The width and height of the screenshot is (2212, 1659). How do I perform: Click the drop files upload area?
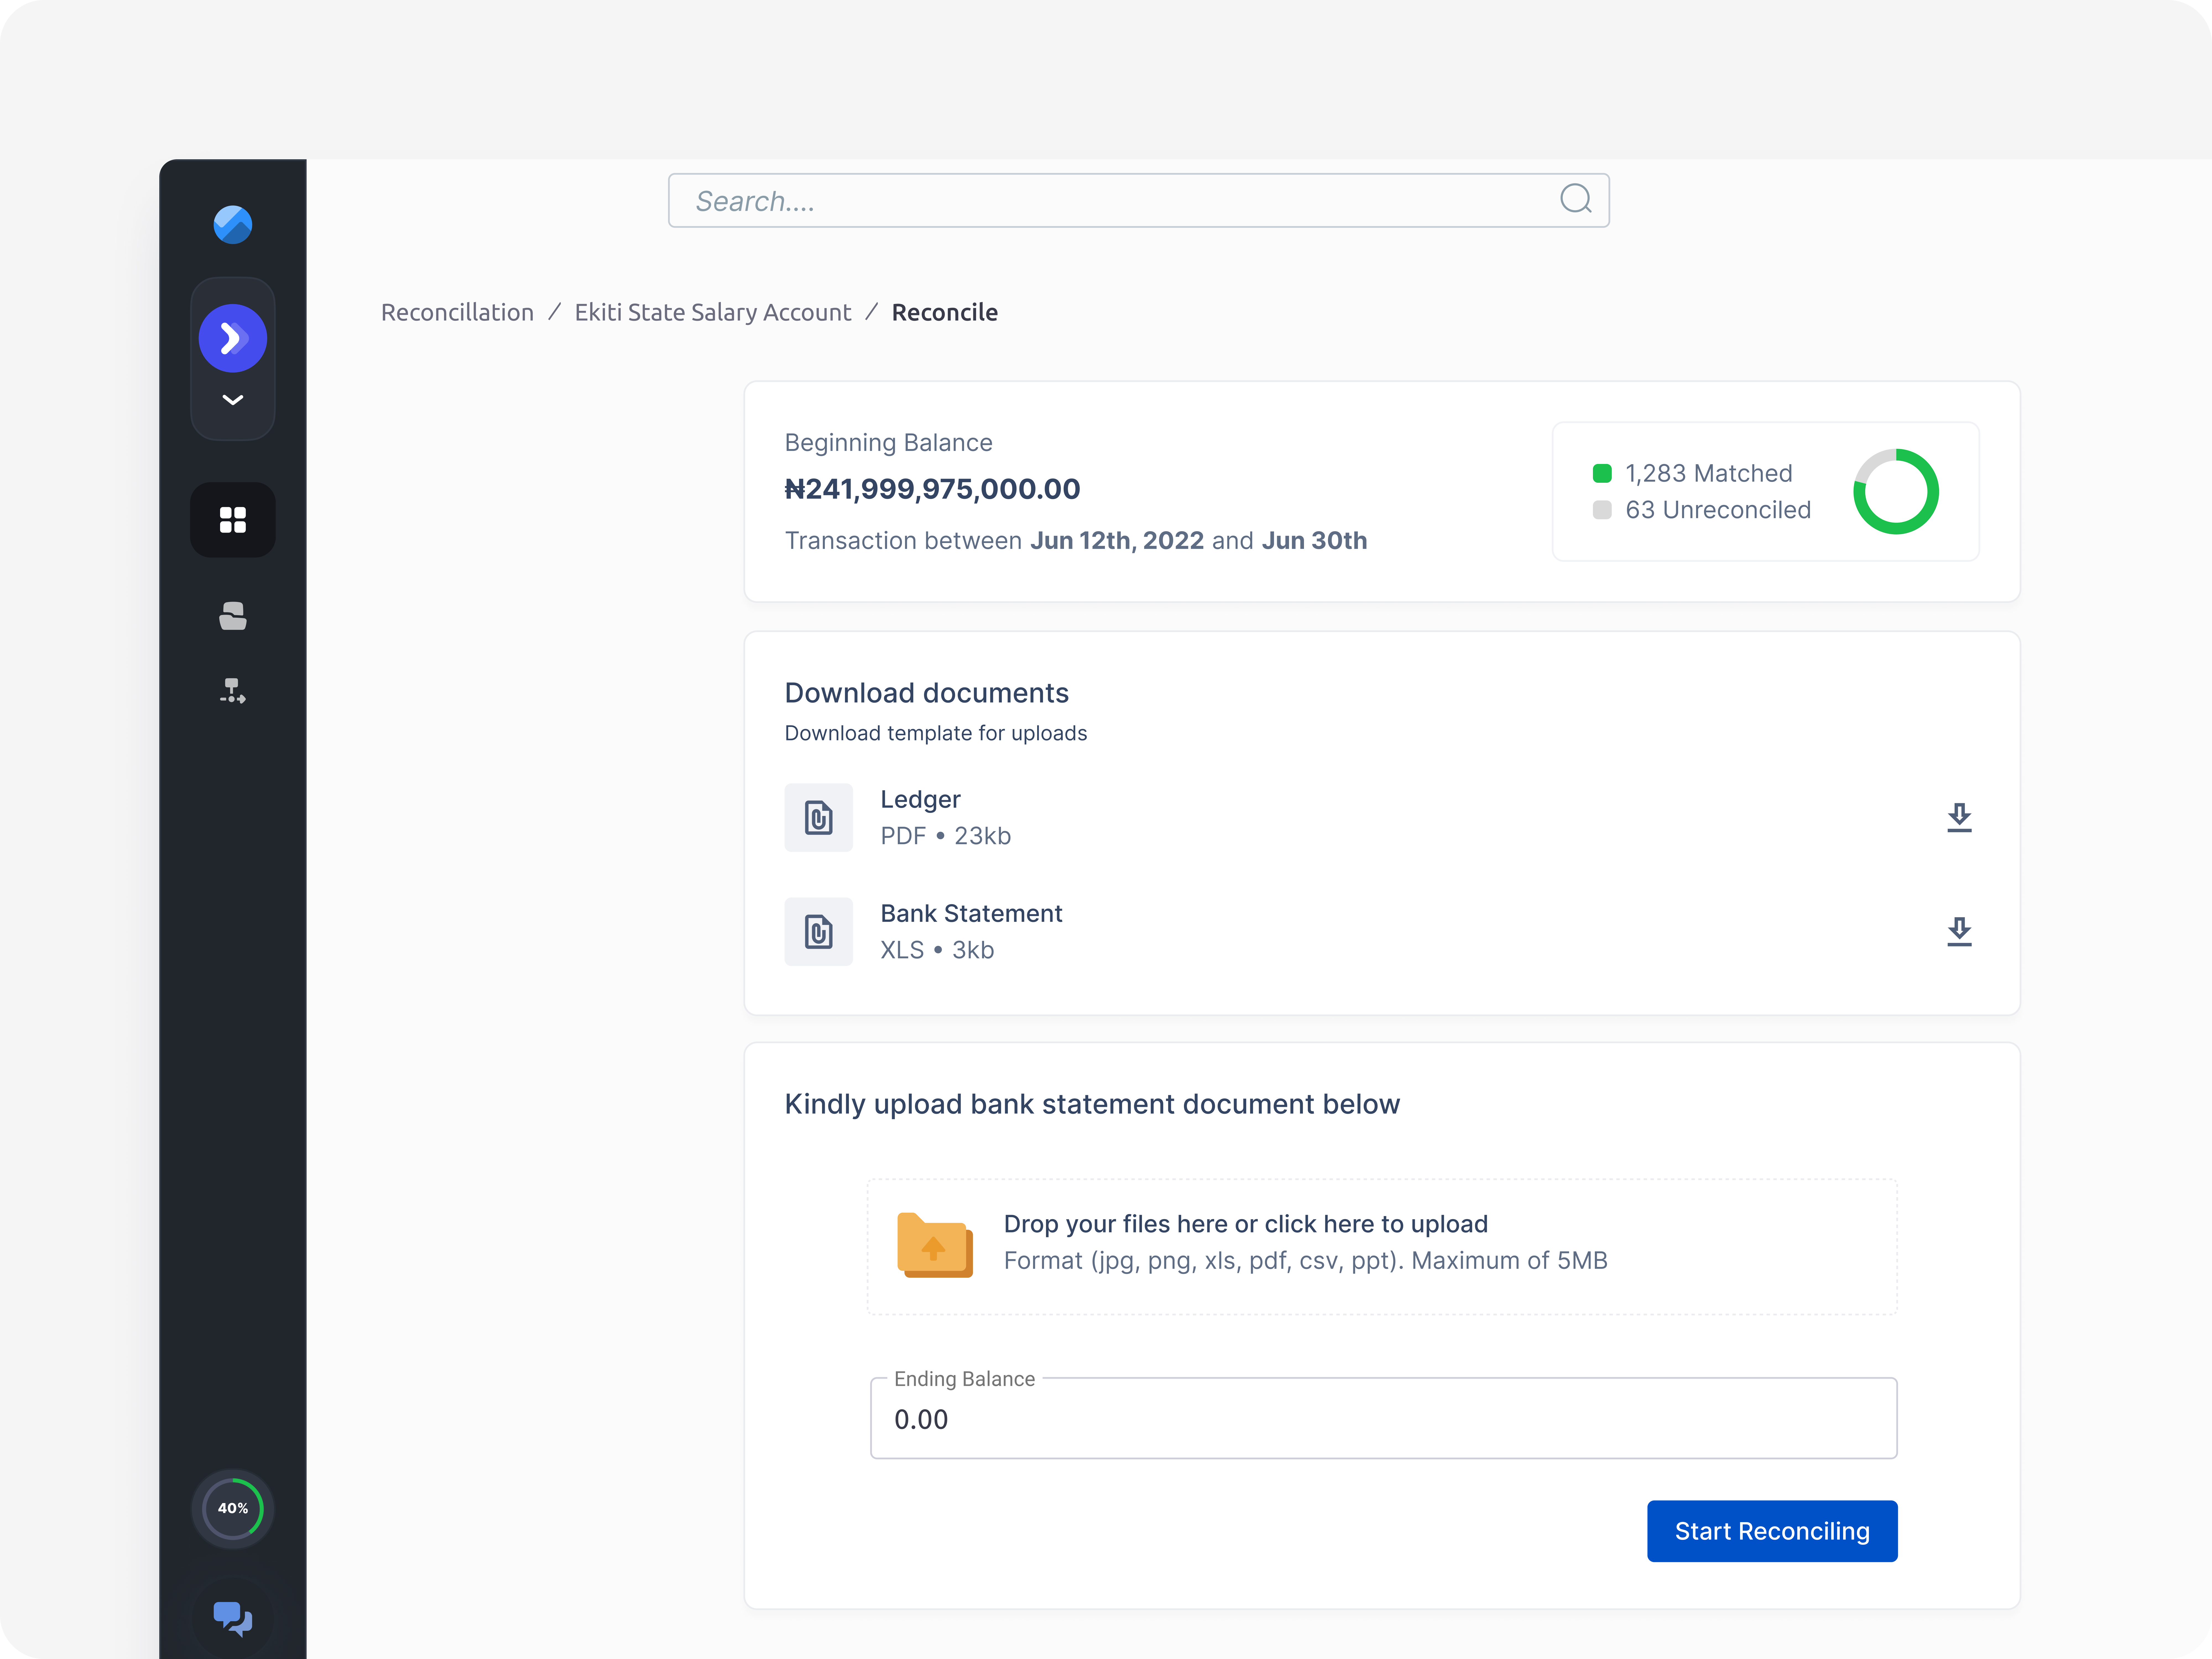[x=1382, y=1247]
